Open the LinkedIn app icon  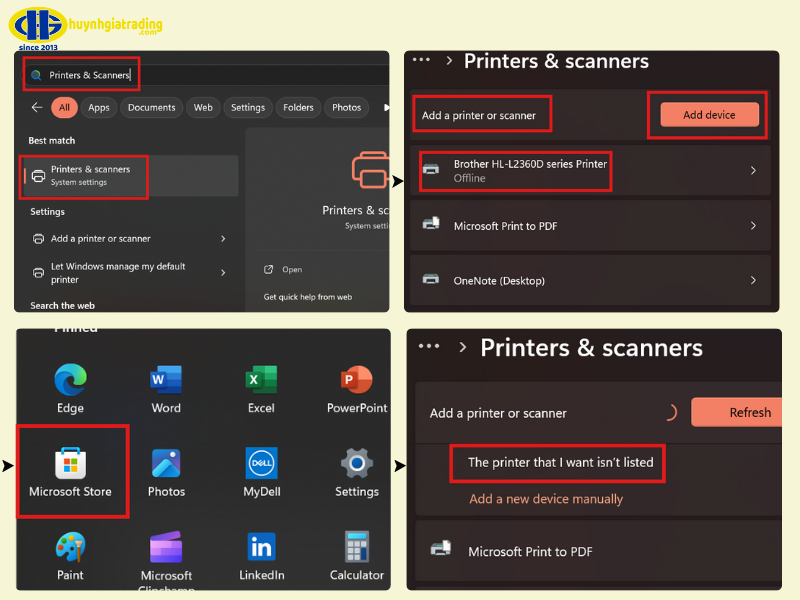(261, 547)
